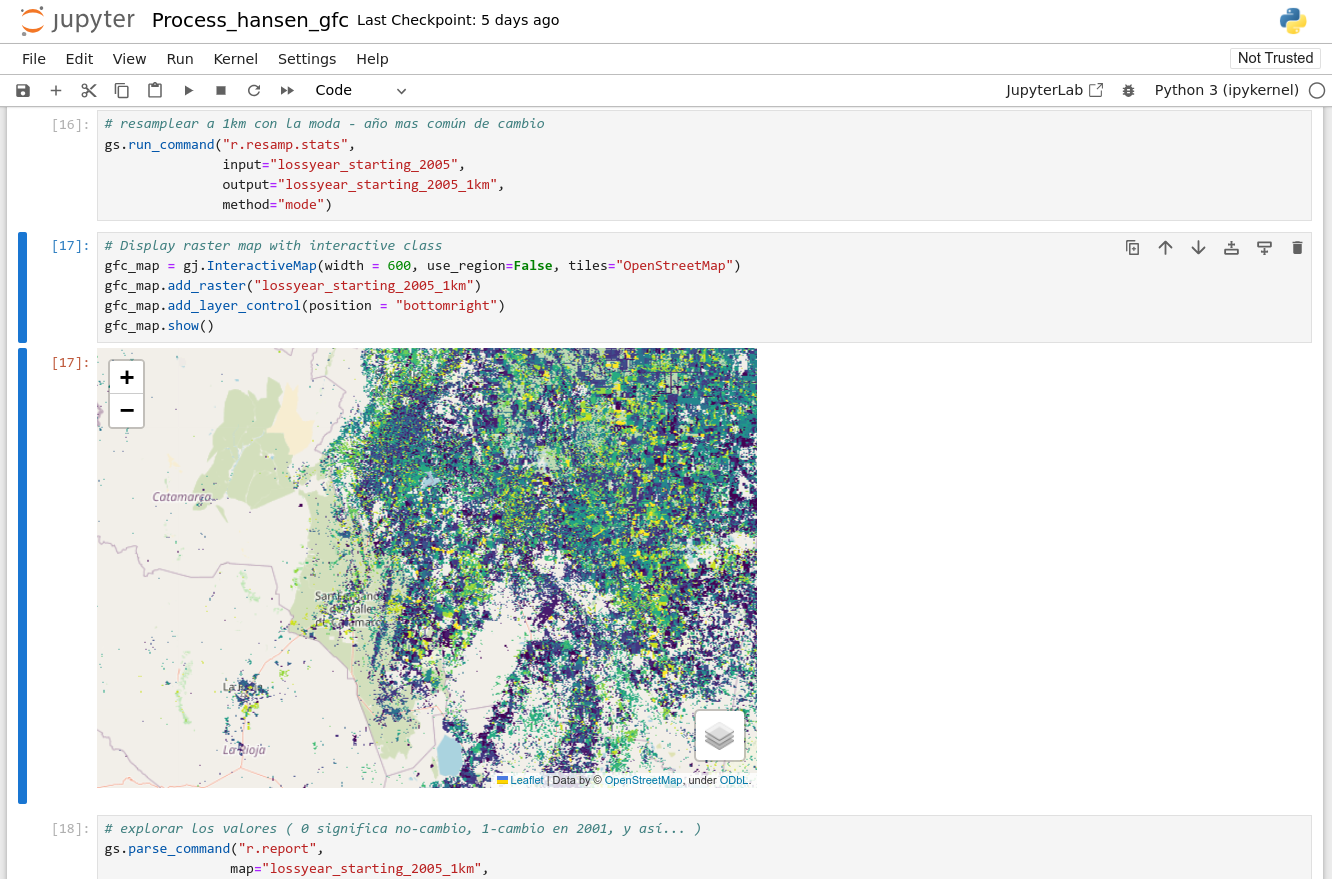This screenshot has width=1332, height=879.
Task: Zoom in on the map
Action: [127, 377]
